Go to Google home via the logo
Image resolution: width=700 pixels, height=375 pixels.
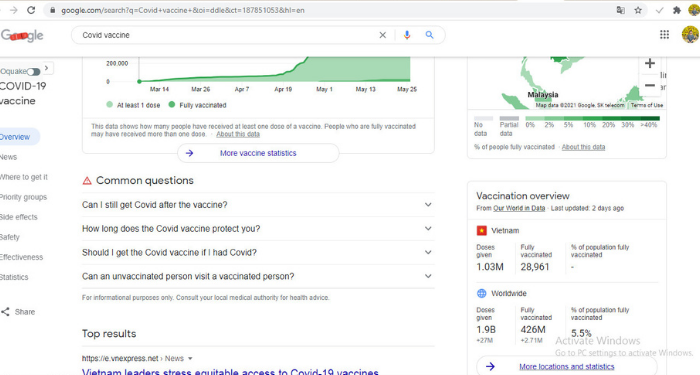coord(22,35)
